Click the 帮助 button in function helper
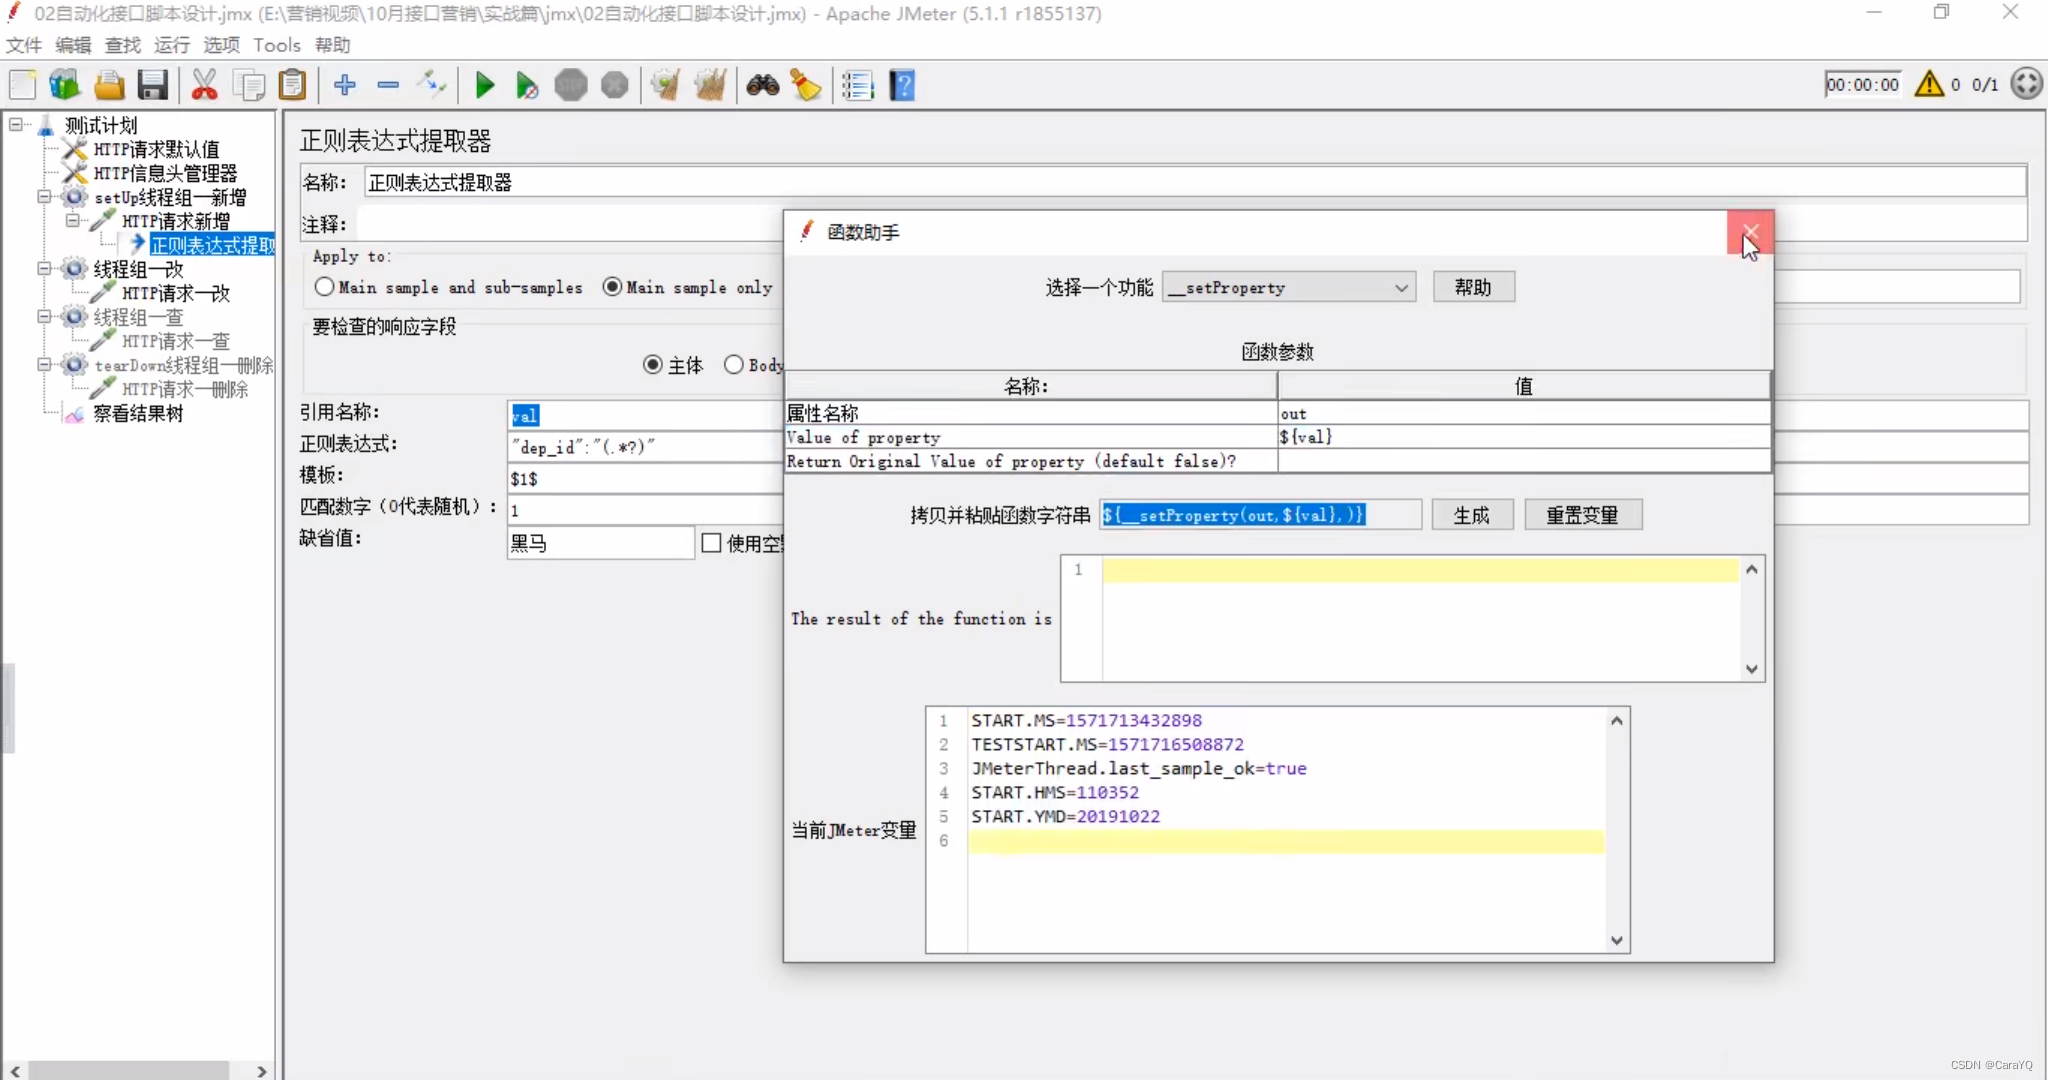The image size is (2048, 1080). [1473, 287]
